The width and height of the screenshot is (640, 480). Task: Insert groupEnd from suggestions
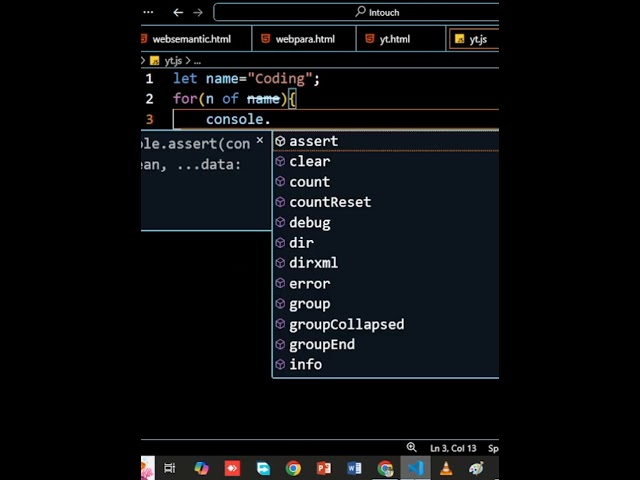click(386, 344)
